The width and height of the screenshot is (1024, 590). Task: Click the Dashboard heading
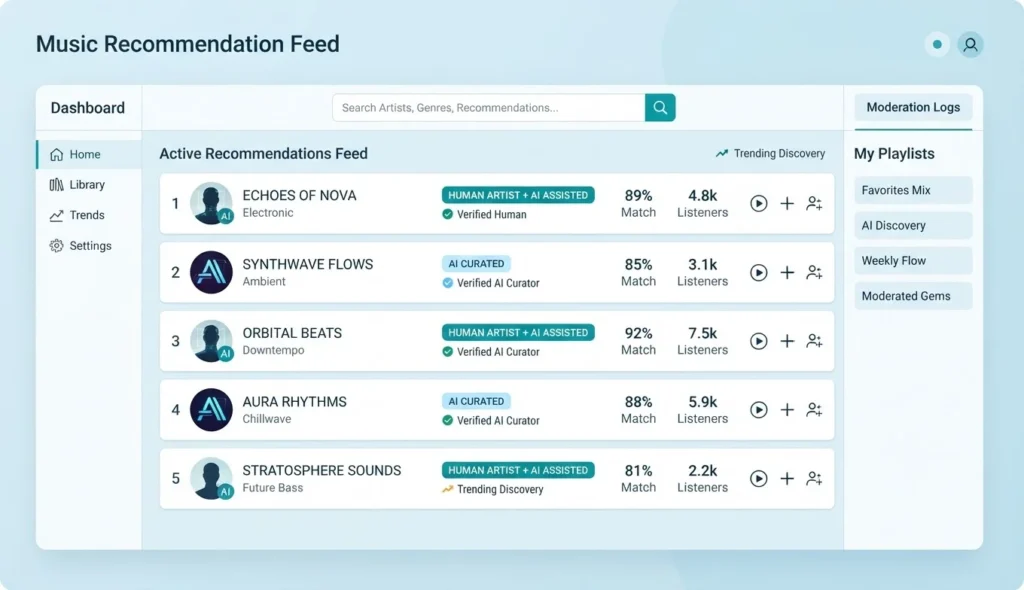pyautogui.click(x=88, y=108)
